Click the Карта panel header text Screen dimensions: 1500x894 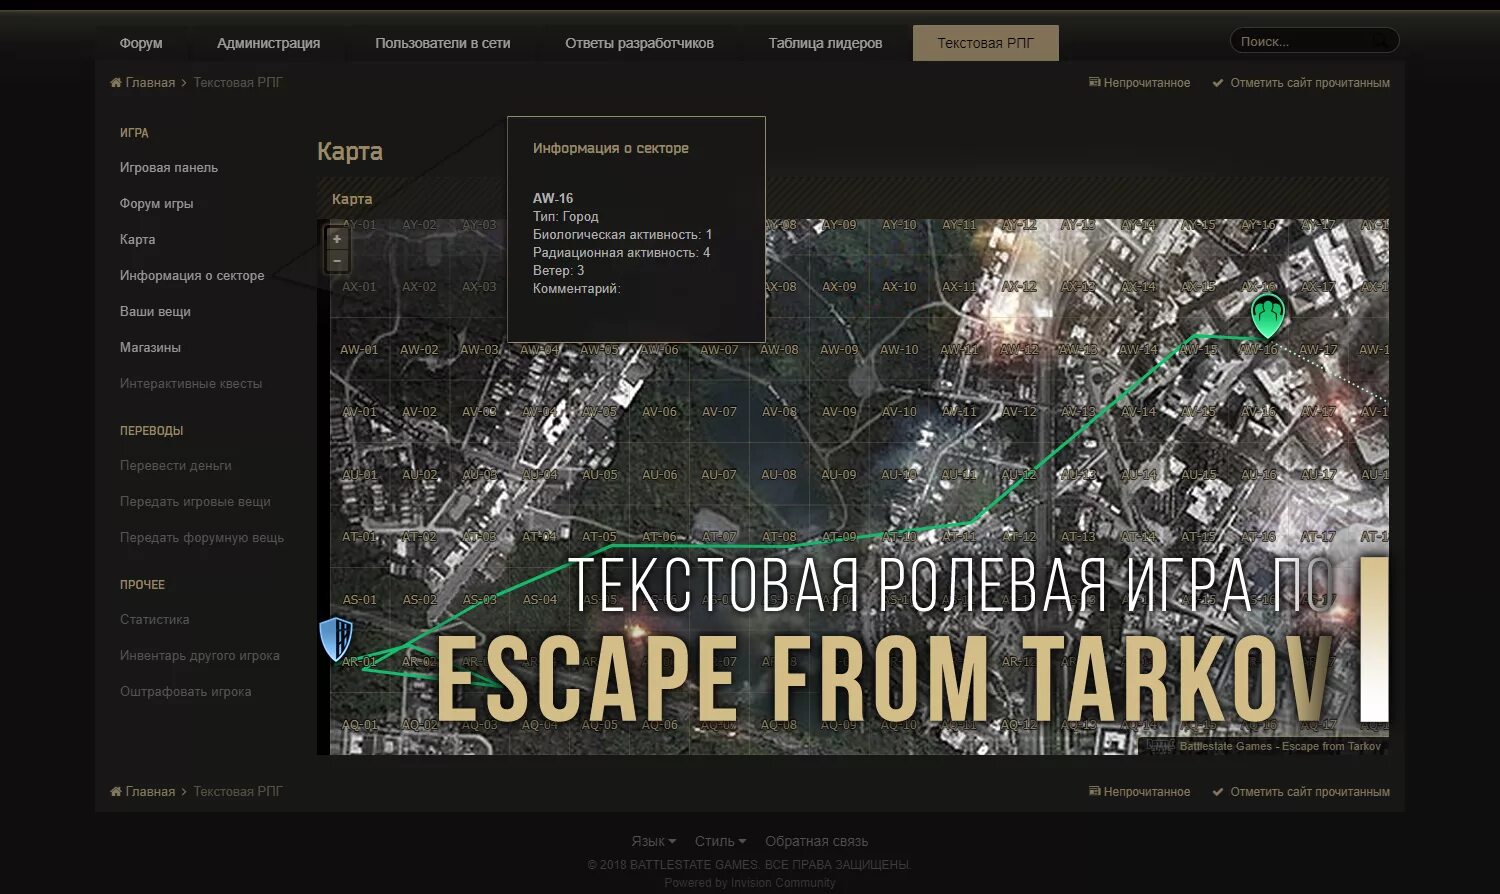[352, 199]
